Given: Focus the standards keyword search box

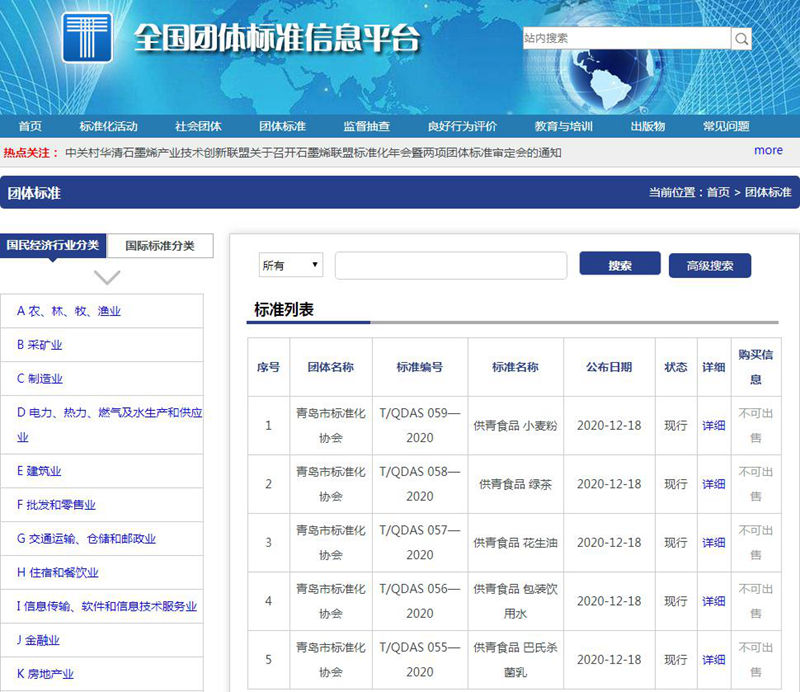Looking at the screenshot, I should pyautogui.click(x=451, y=265).
